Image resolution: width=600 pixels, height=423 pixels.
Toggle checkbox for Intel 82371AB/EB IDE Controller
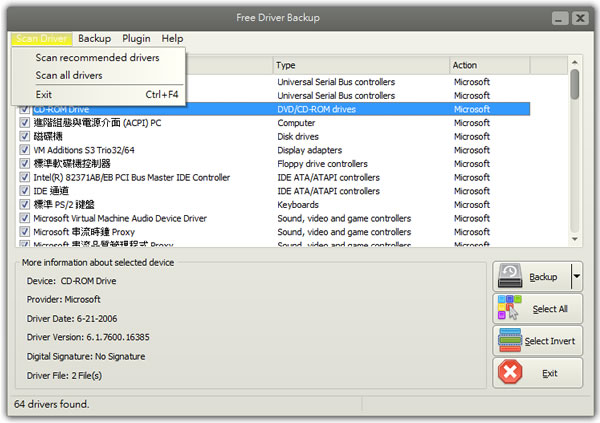(x=25, y=177)
